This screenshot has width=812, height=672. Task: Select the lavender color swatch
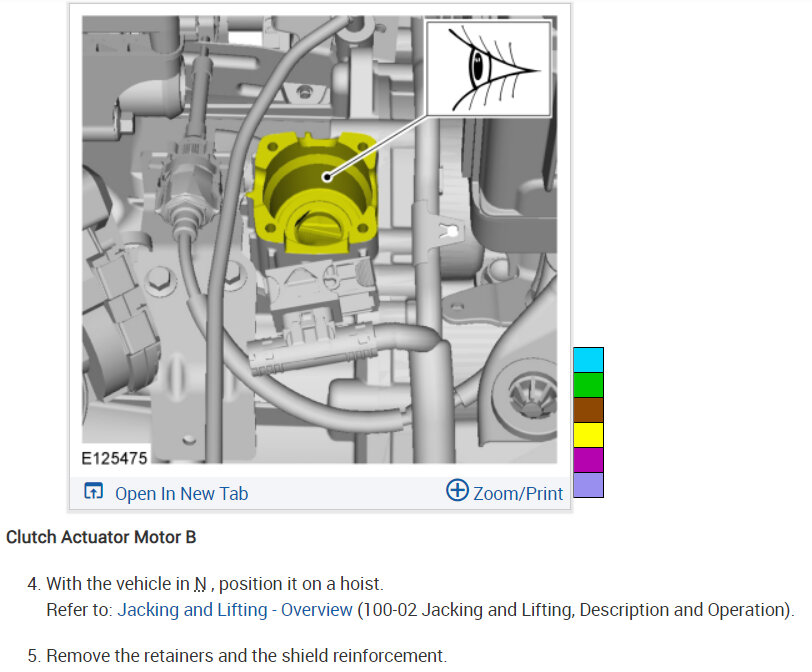point(588,485)
